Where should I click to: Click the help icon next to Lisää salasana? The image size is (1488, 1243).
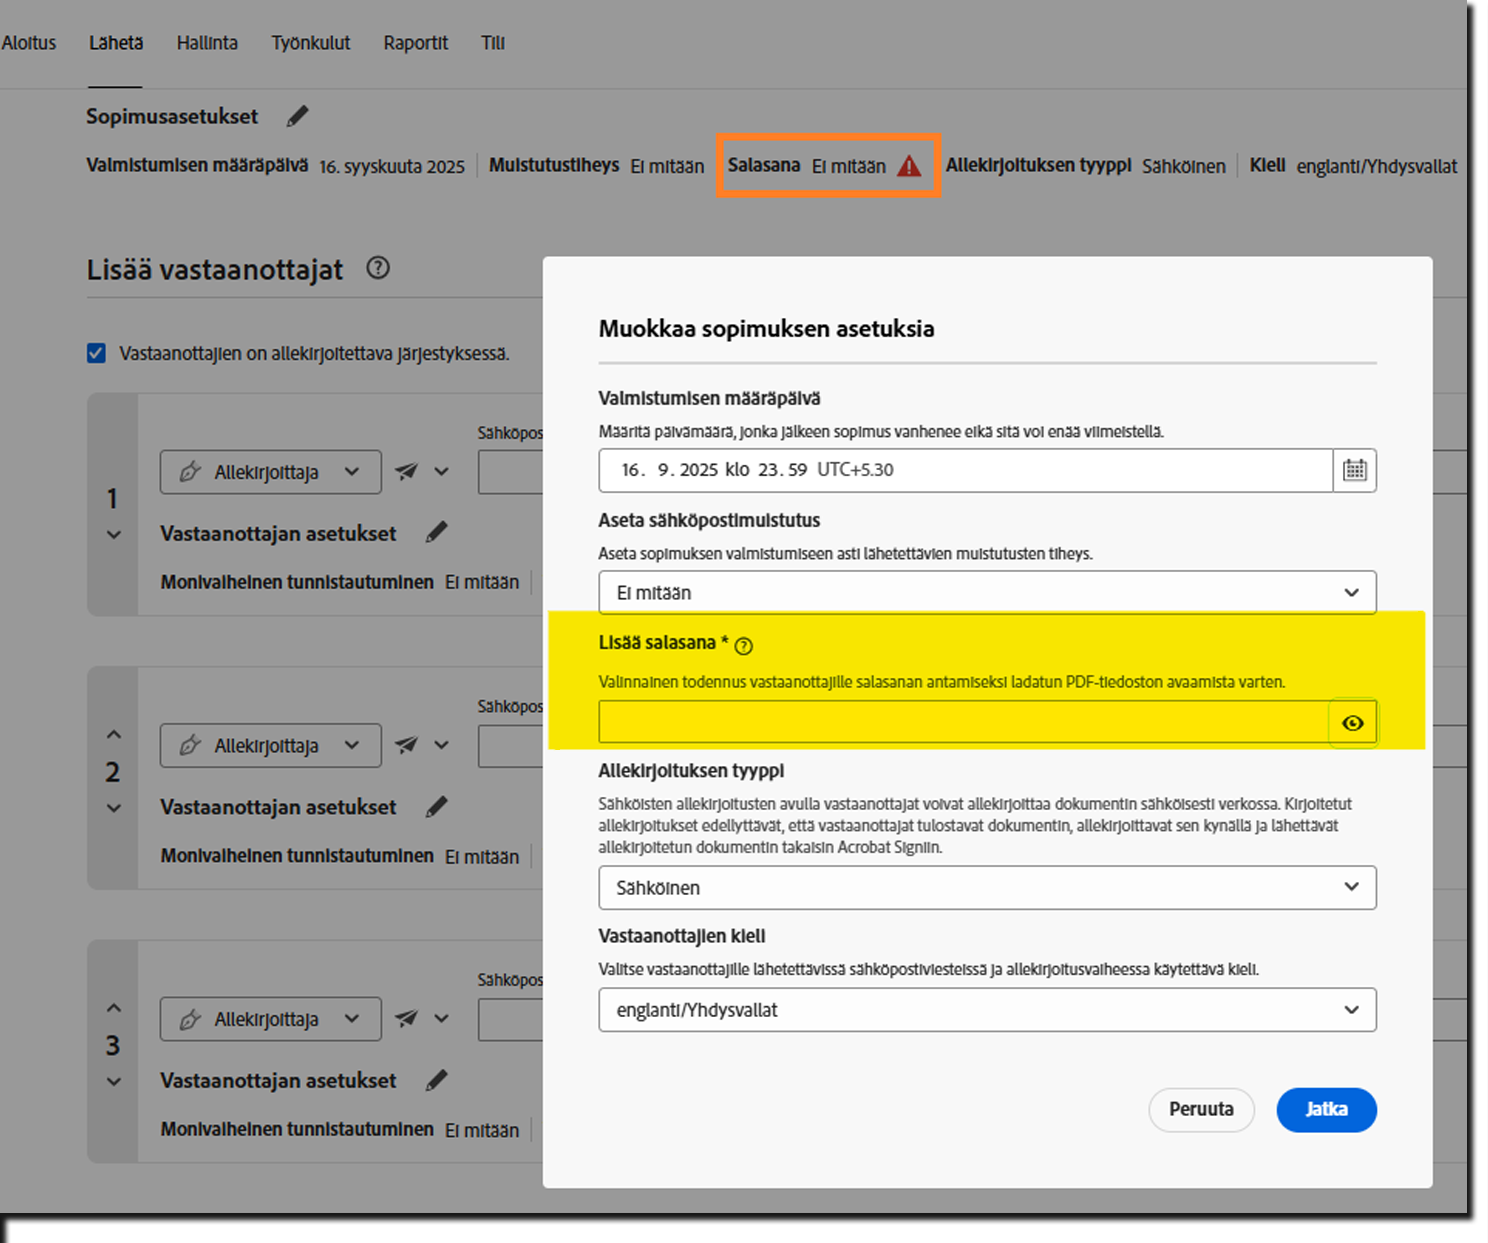click(x=743, y=646)
